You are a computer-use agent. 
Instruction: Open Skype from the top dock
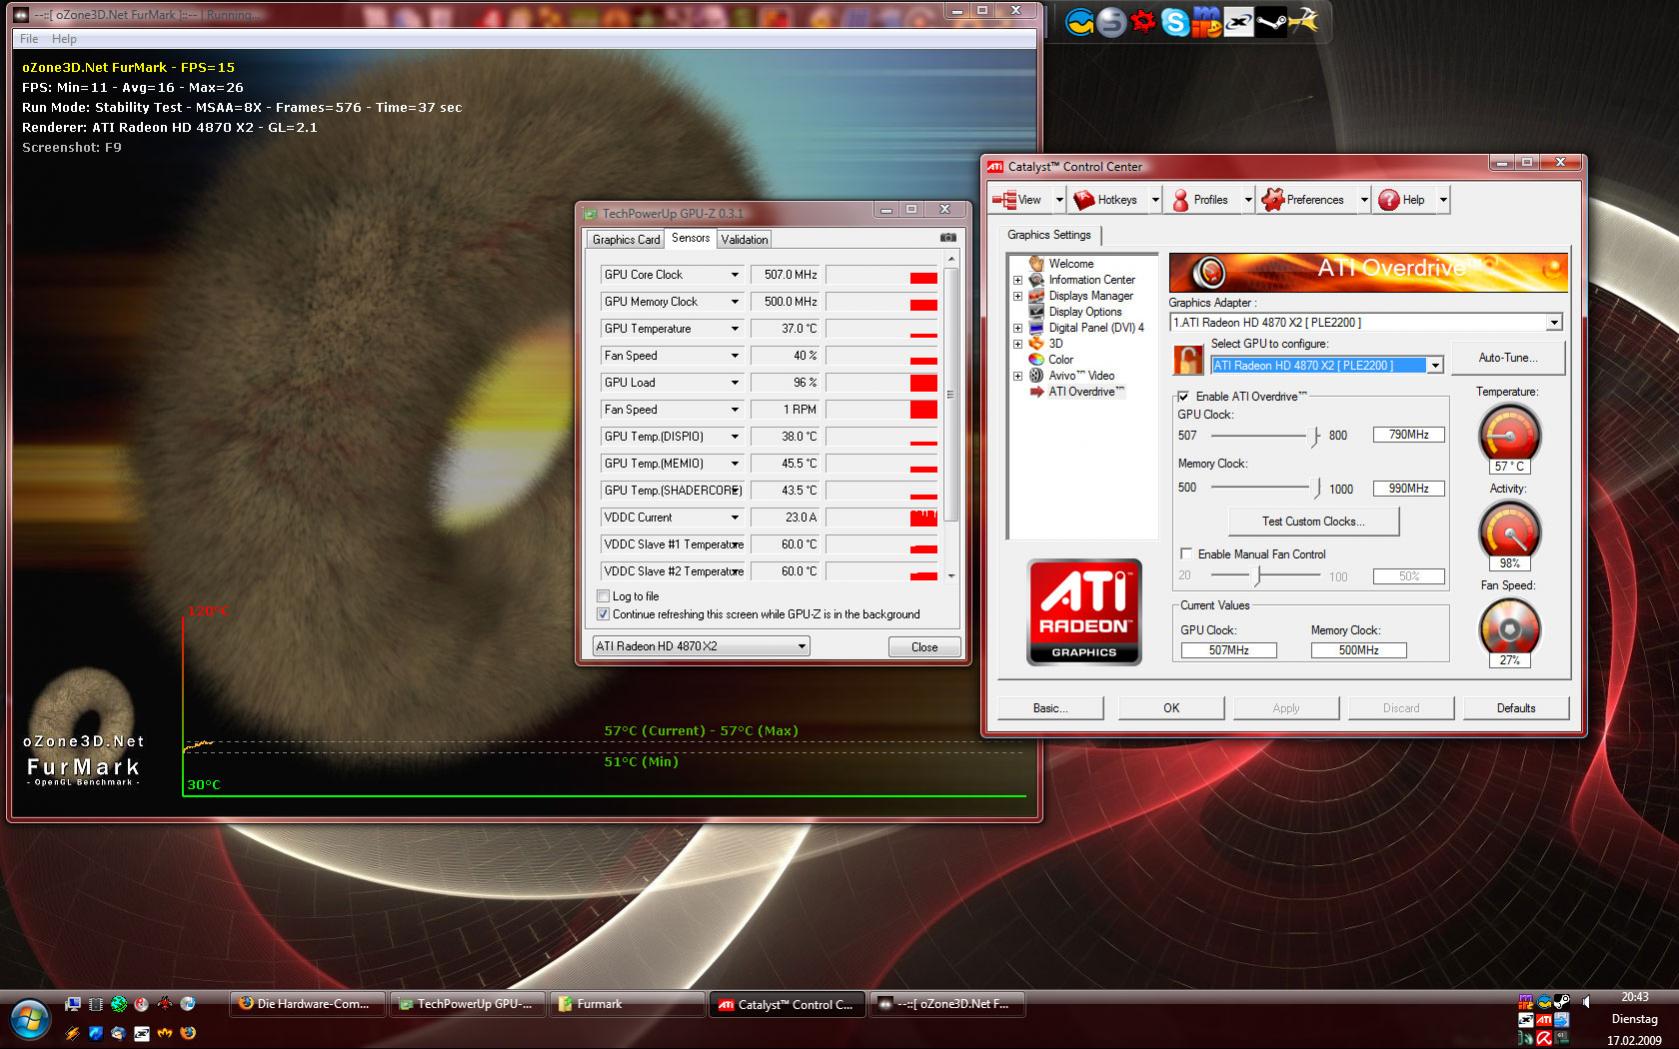coord(1175,21)
